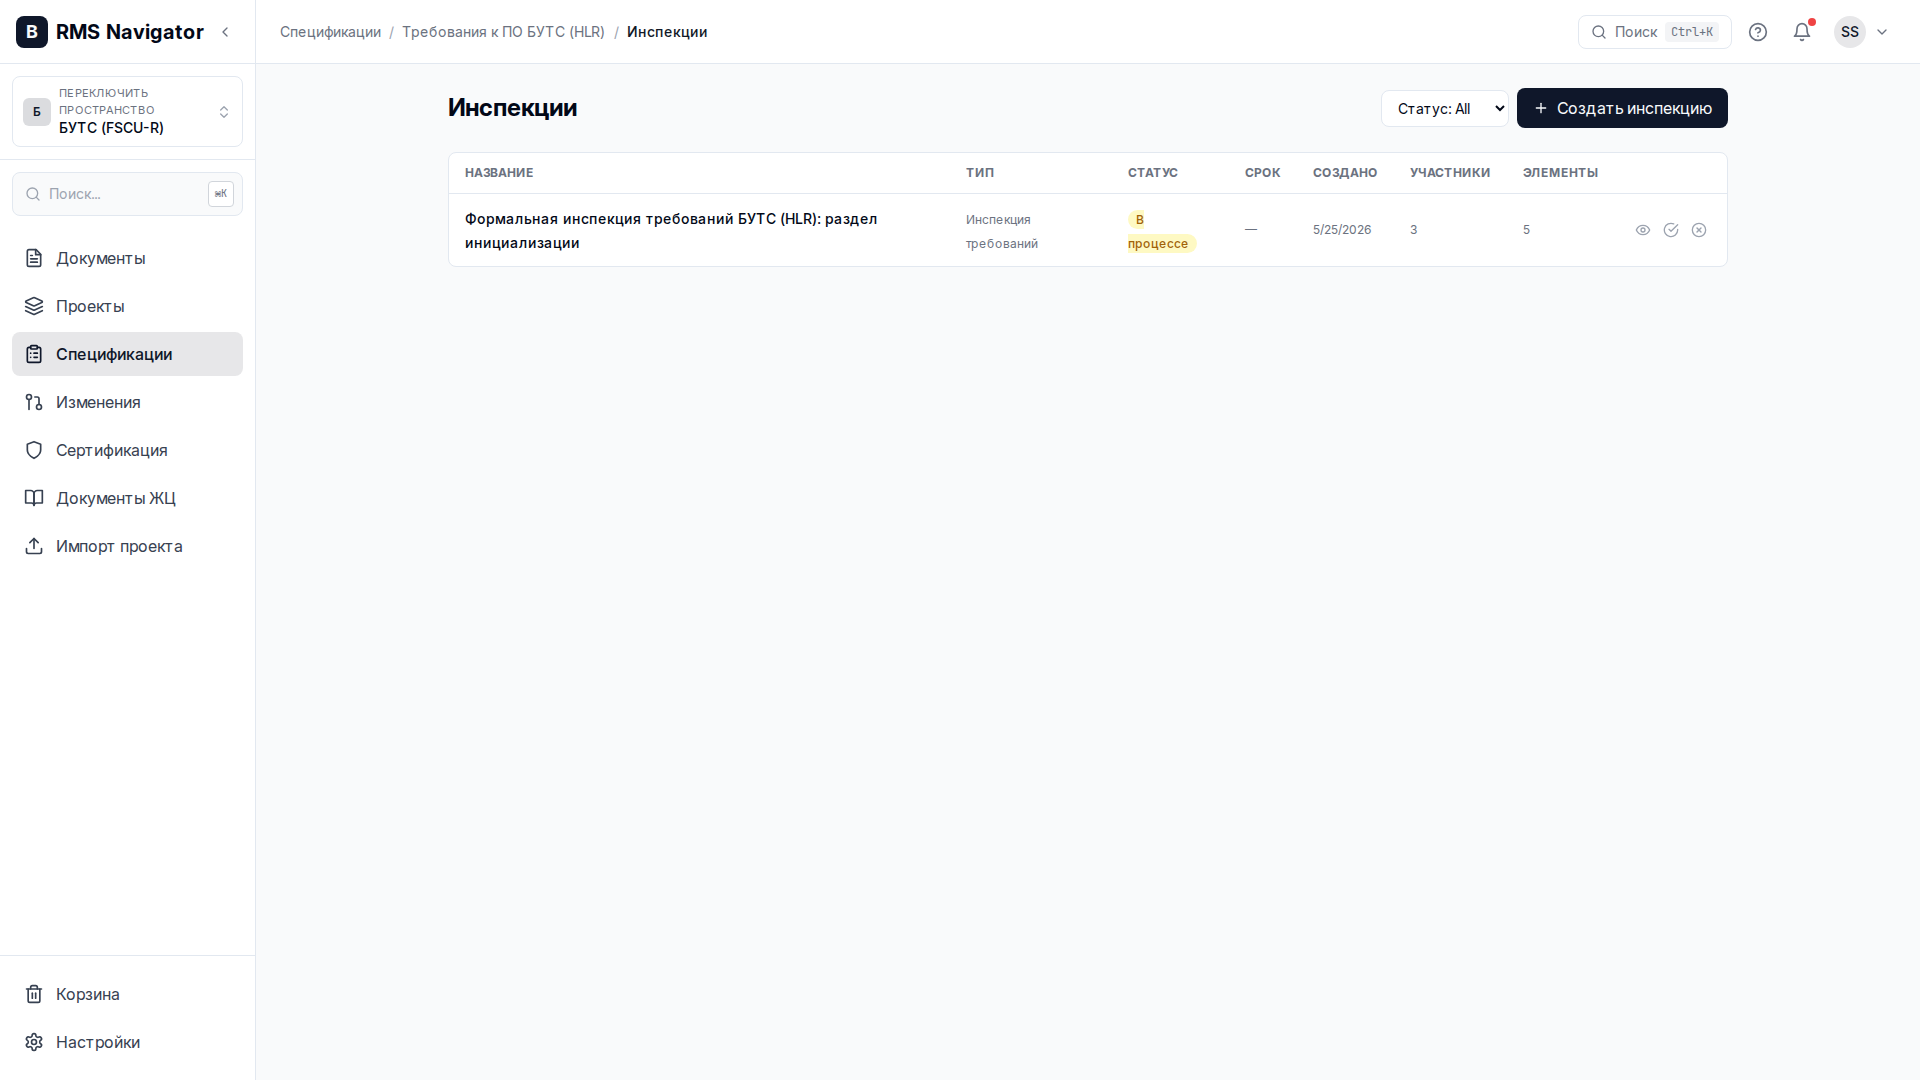Screen dimensions: 1920x1080
Task: Open the Формальная инспекция требований БУТС inspection
Action: coord(671,230)
